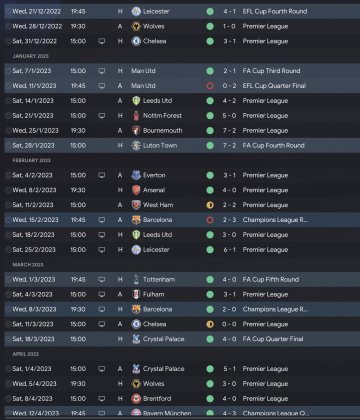Viewport: 360px width, 420px height.
Task: Click the Barcelona crest on 15/2/2023 fixture
Action: point(136,220)
